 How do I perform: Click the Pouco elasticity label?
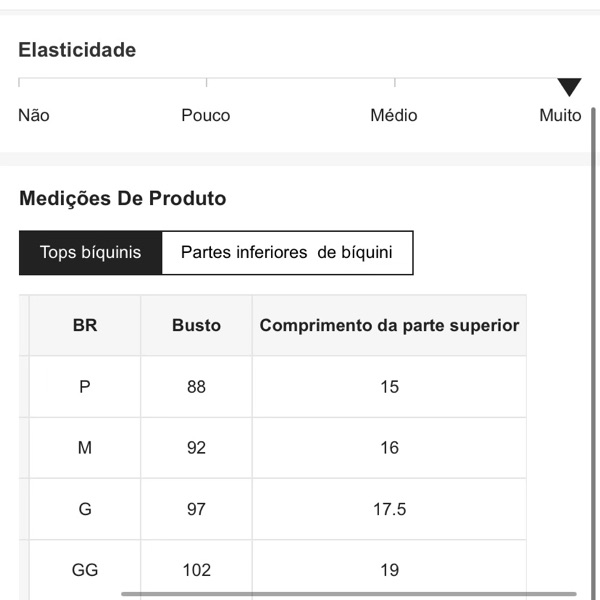[x=206, y=116]
